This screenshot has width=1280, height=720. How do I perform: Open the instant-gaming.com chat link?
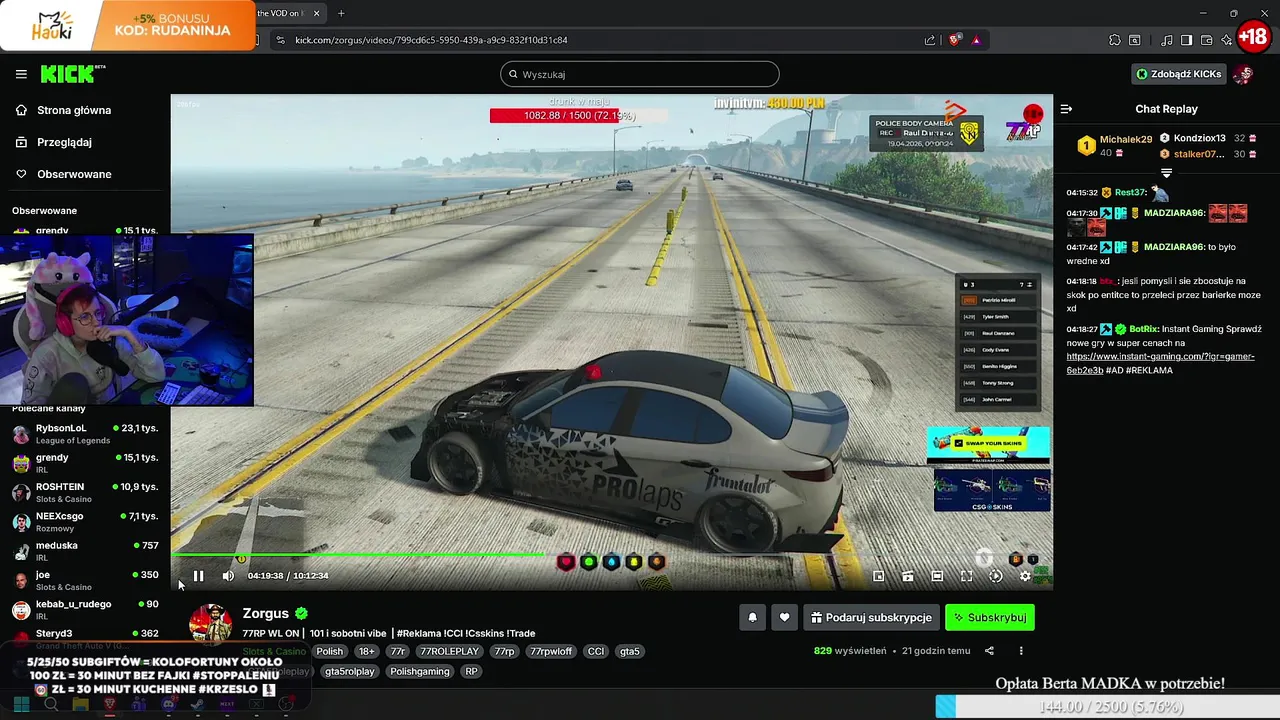(x=1160, y=363)
